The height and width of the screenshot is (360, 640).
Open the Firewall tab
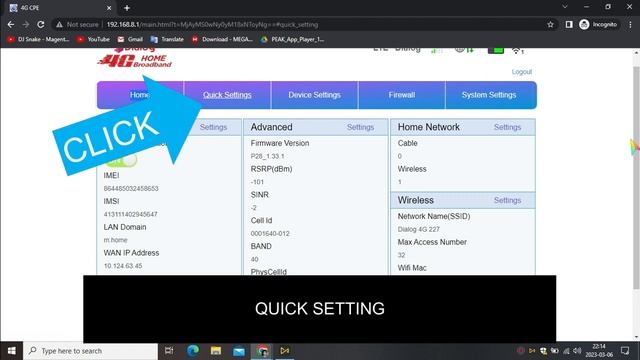click(x=402, y=95)
